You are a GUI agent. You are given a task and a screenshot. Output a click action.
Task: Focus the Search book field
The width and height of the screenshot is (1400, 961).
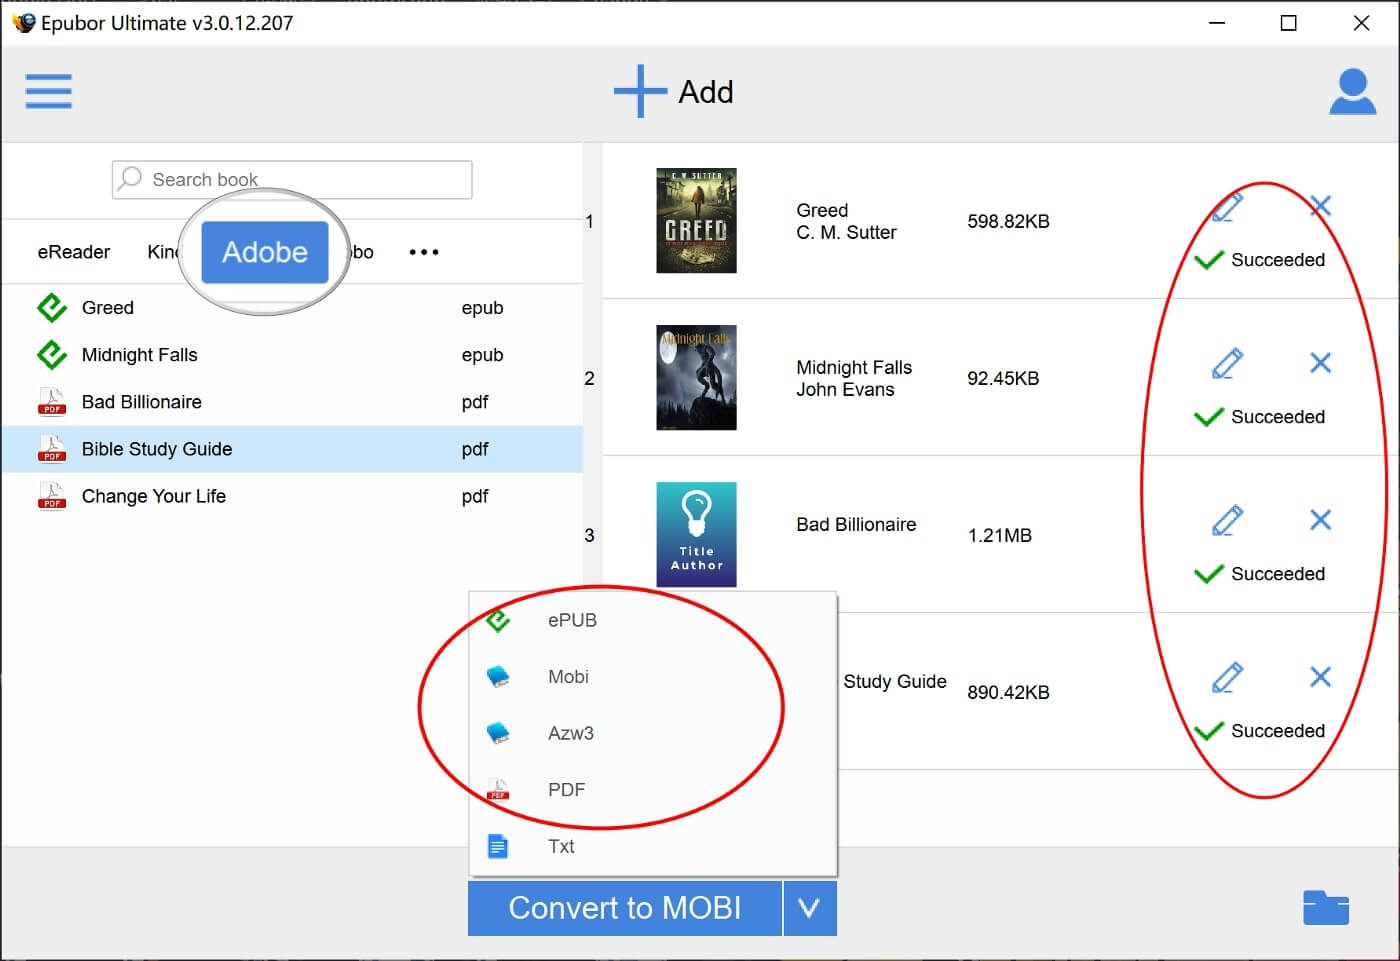(292, 179)
